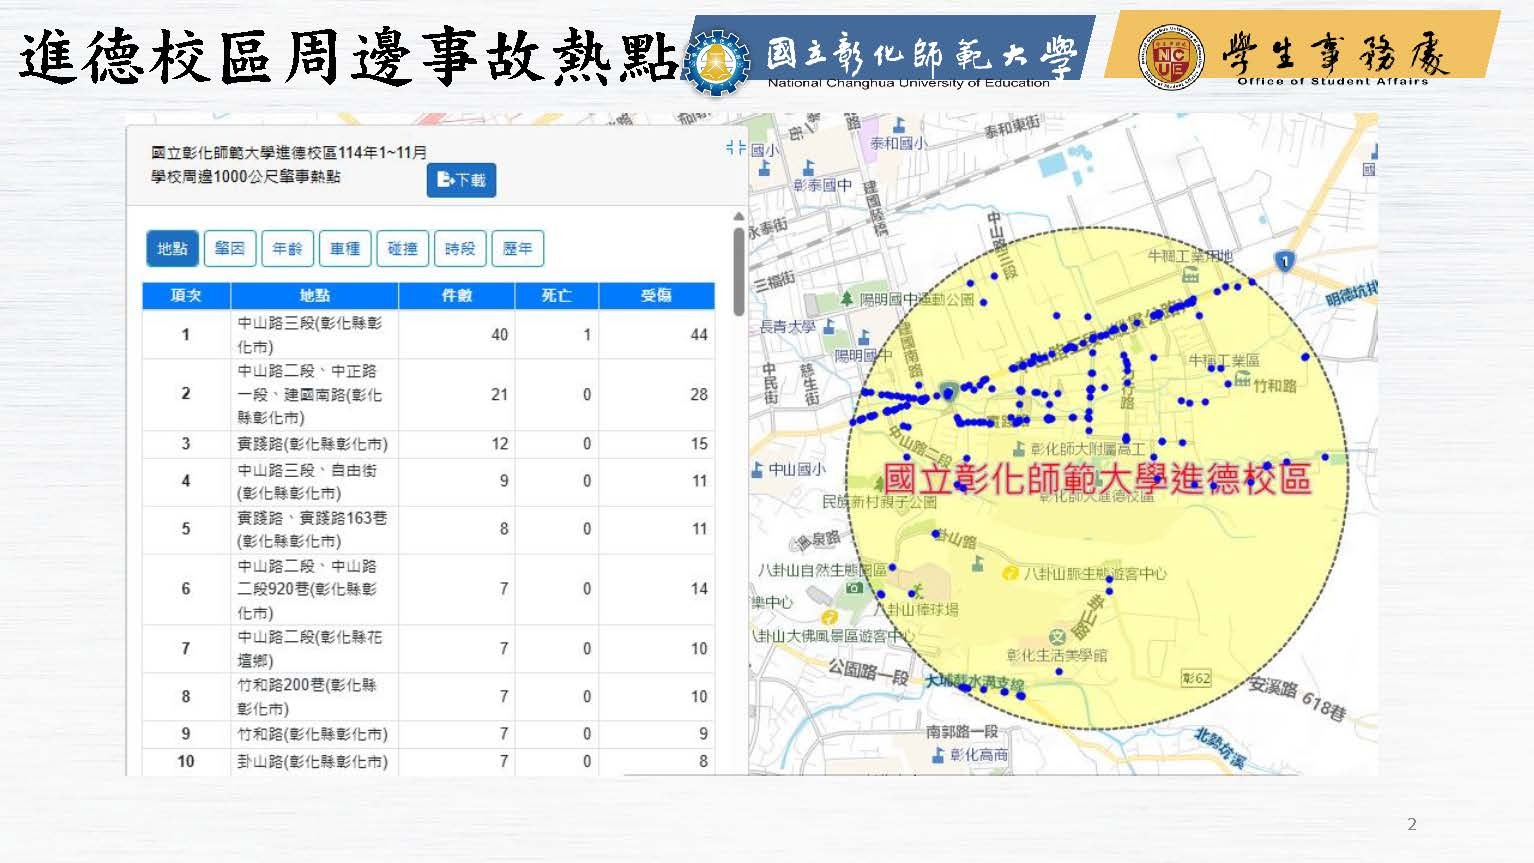Open the 時段 tab
Image resolution: width=1534 pixels, height=863 pixels.
coord(460,248)
